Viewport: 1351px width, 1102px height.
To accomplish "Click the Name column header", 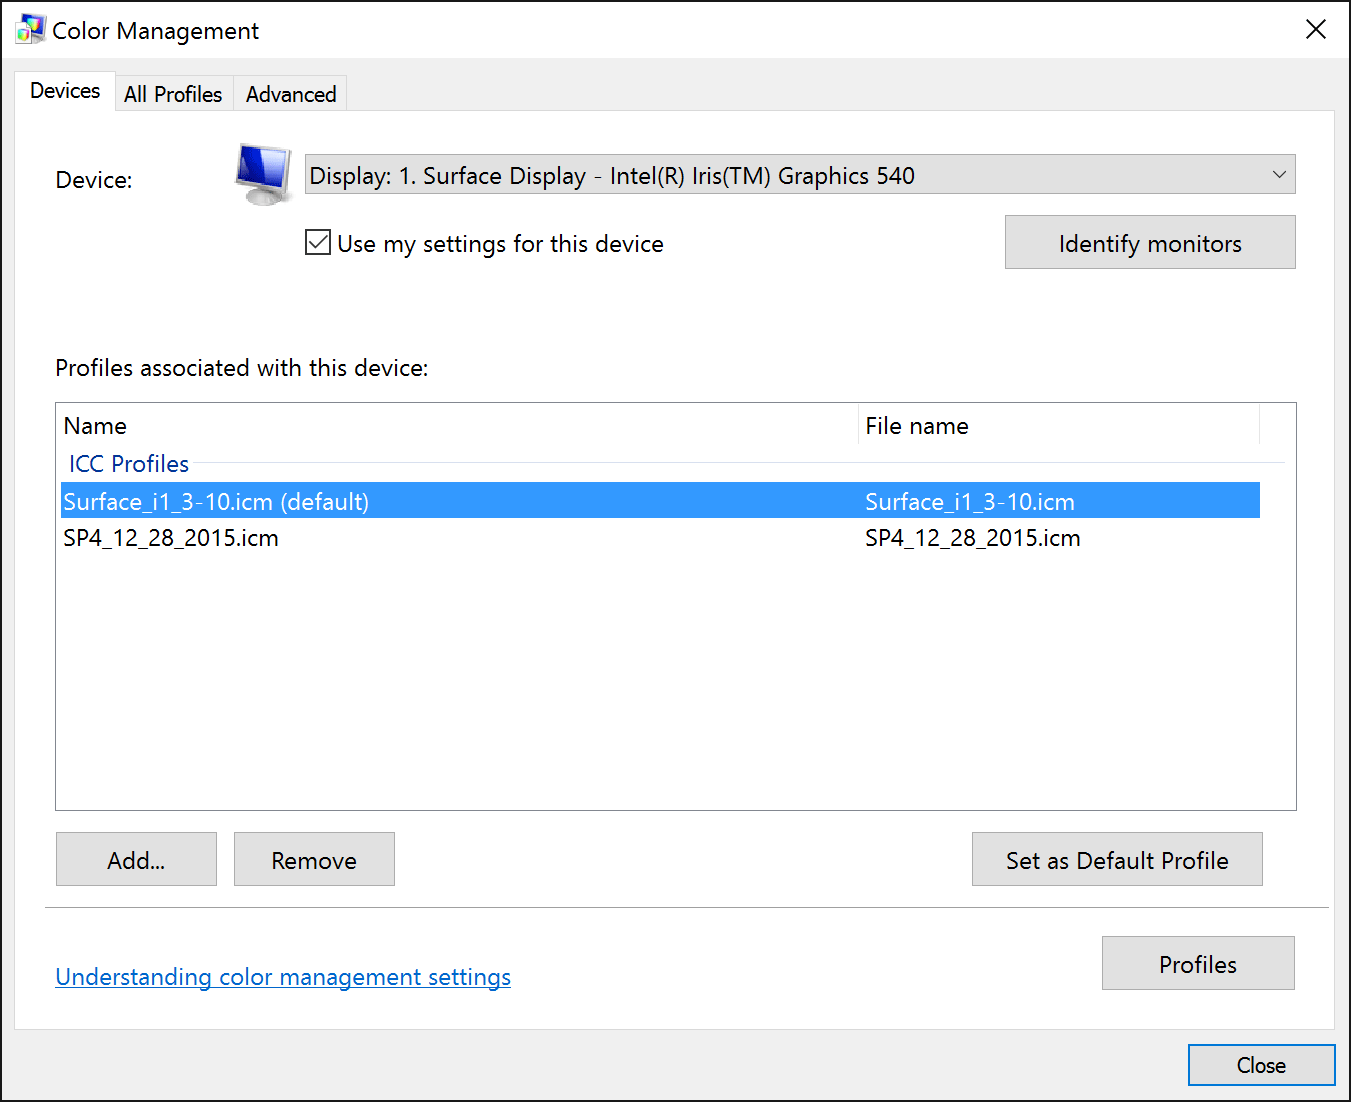I will click(x=458, y=426).
